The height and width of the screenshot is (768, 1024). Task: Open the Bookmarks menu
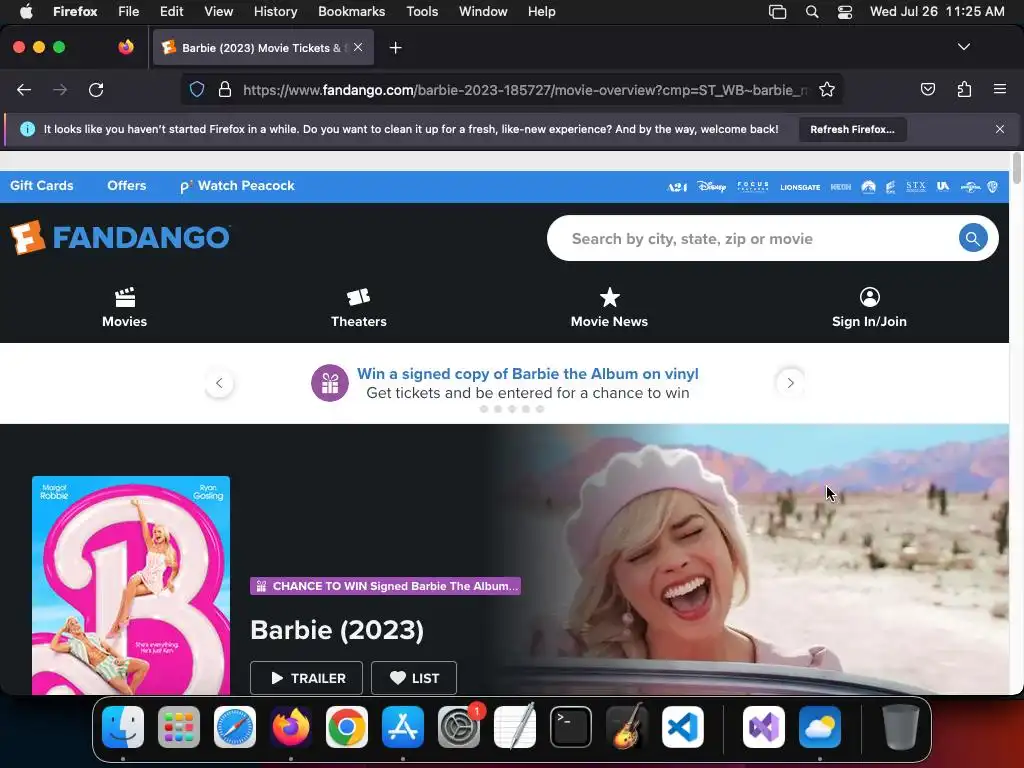click(x=351, y=11)
